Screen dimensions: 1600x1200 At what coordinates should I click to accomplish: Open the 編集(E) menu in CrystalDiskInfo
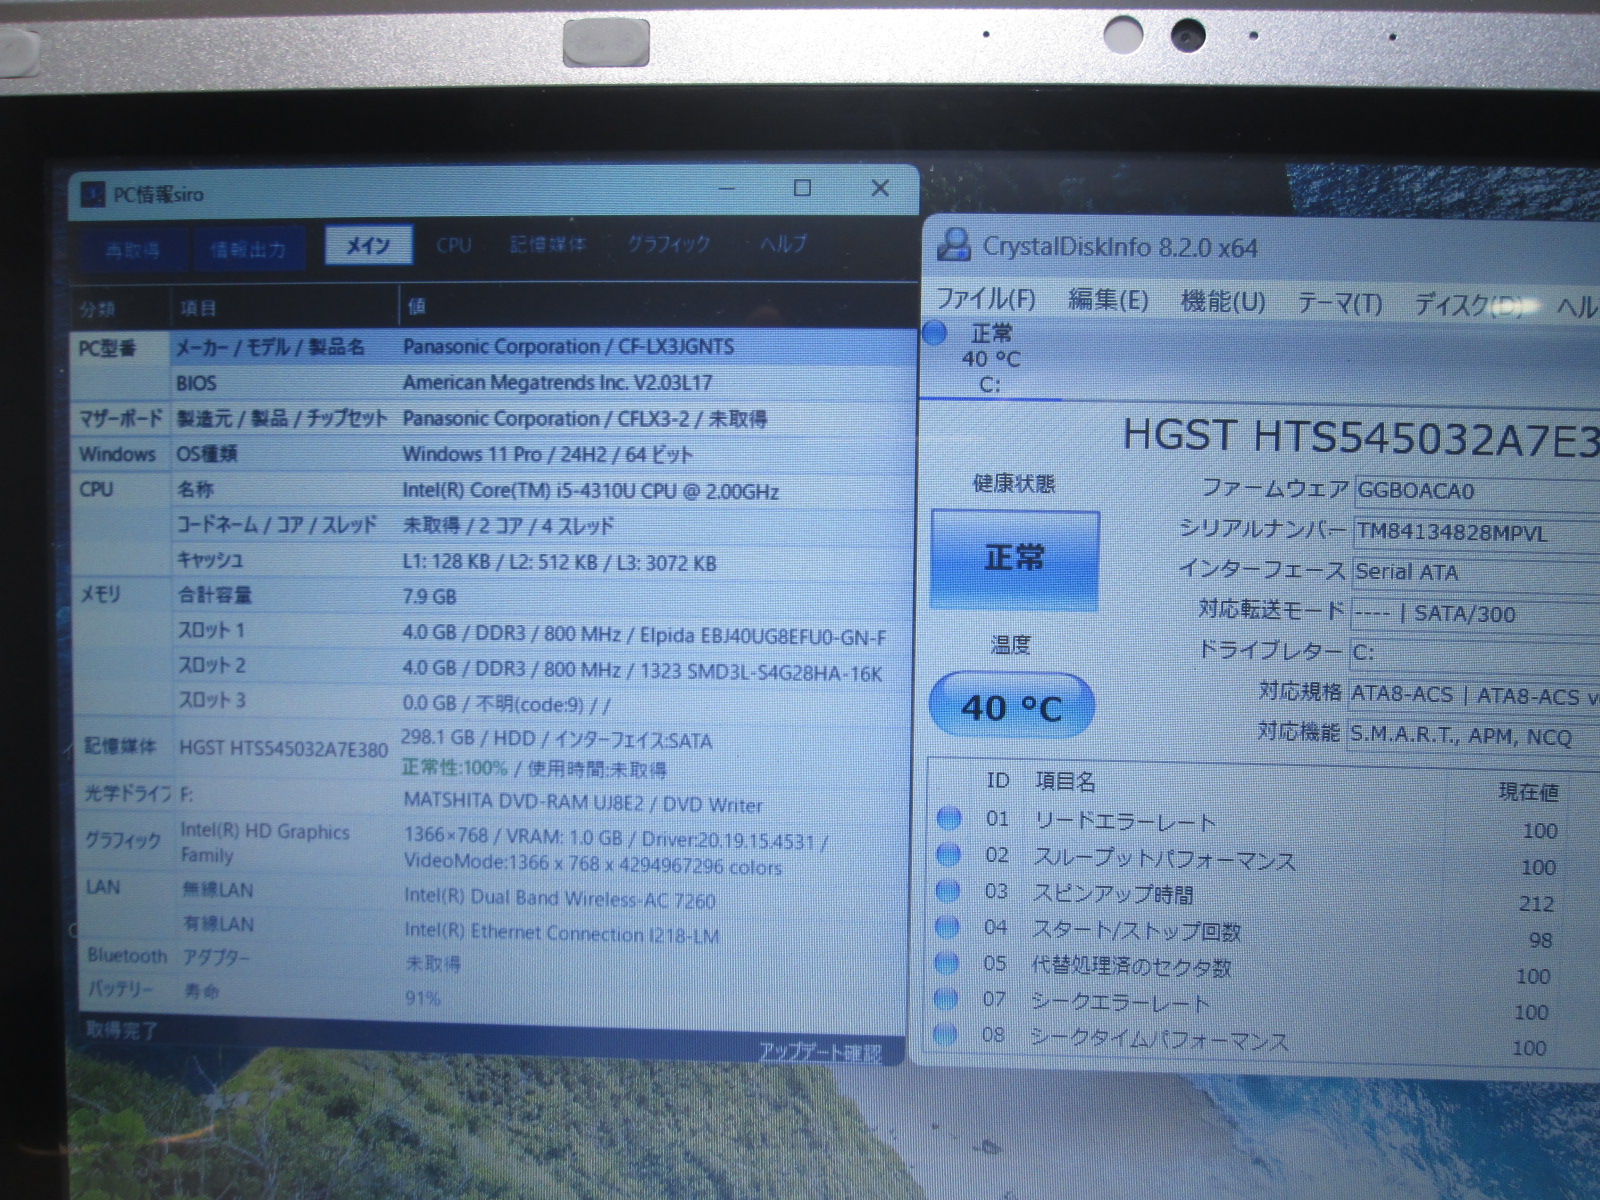1108,300
